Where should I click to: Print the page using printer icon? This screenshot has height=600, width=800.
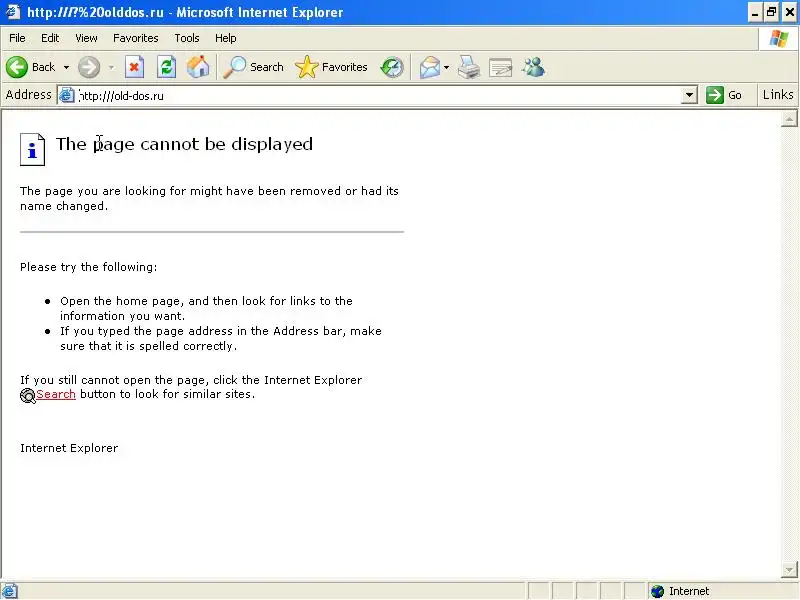(469, 67)
